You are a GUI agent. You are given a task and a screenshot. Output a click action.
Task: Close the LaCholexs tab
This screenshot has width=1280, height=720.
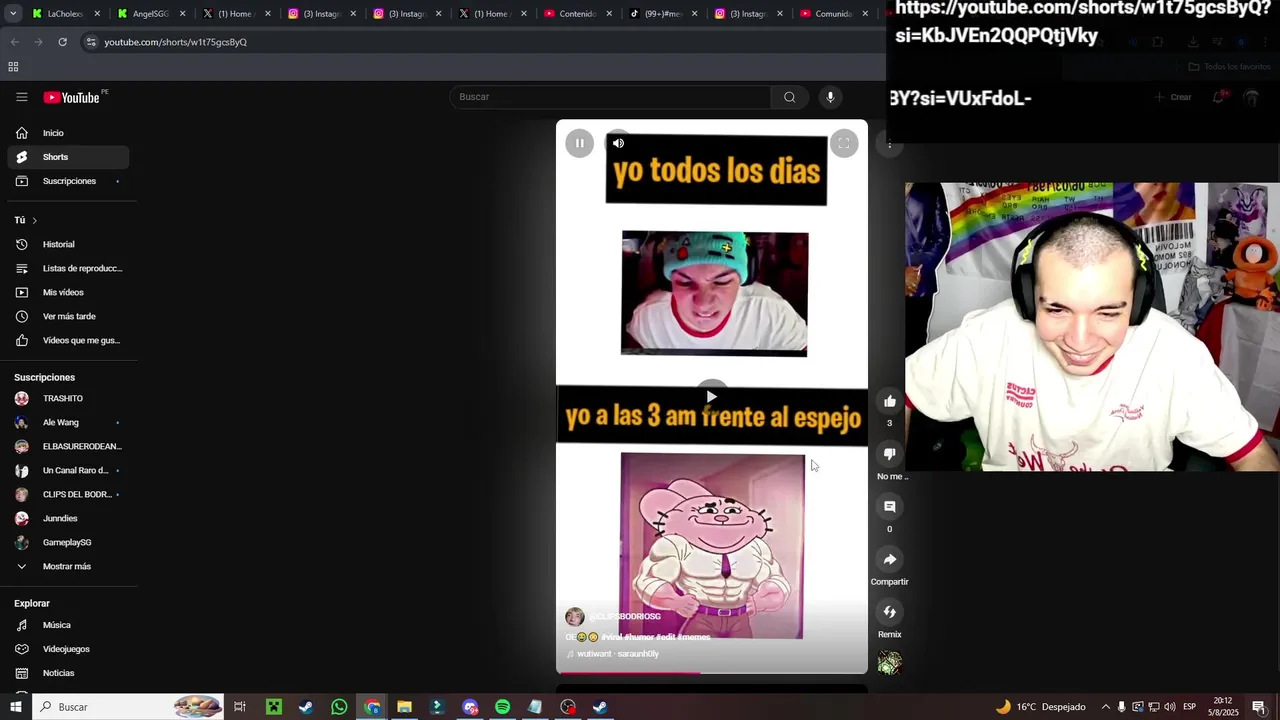(97, 14)
